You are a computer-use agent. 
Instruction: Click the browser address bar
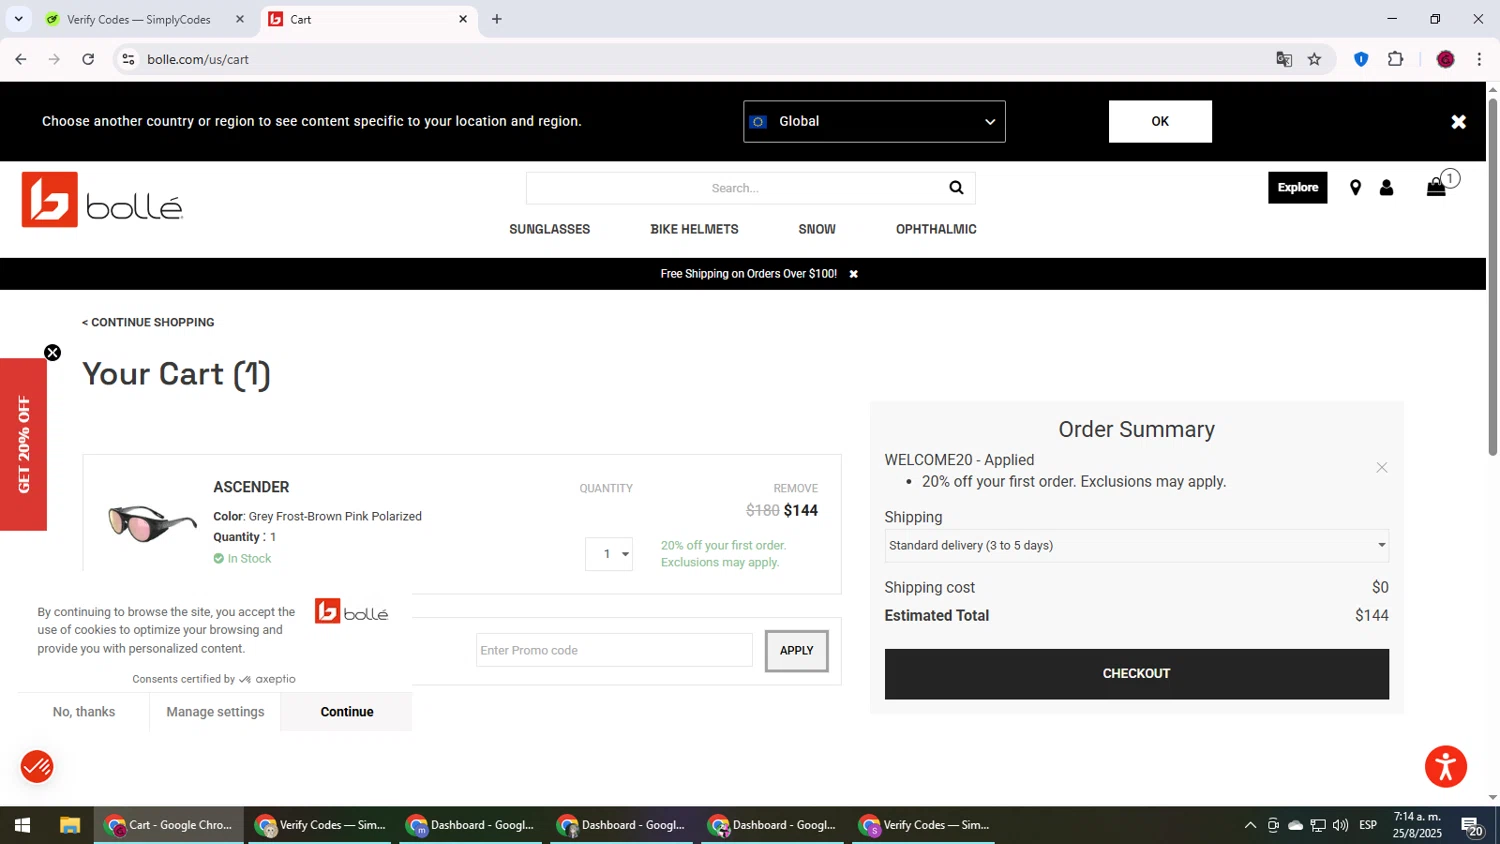pos(700,60)
